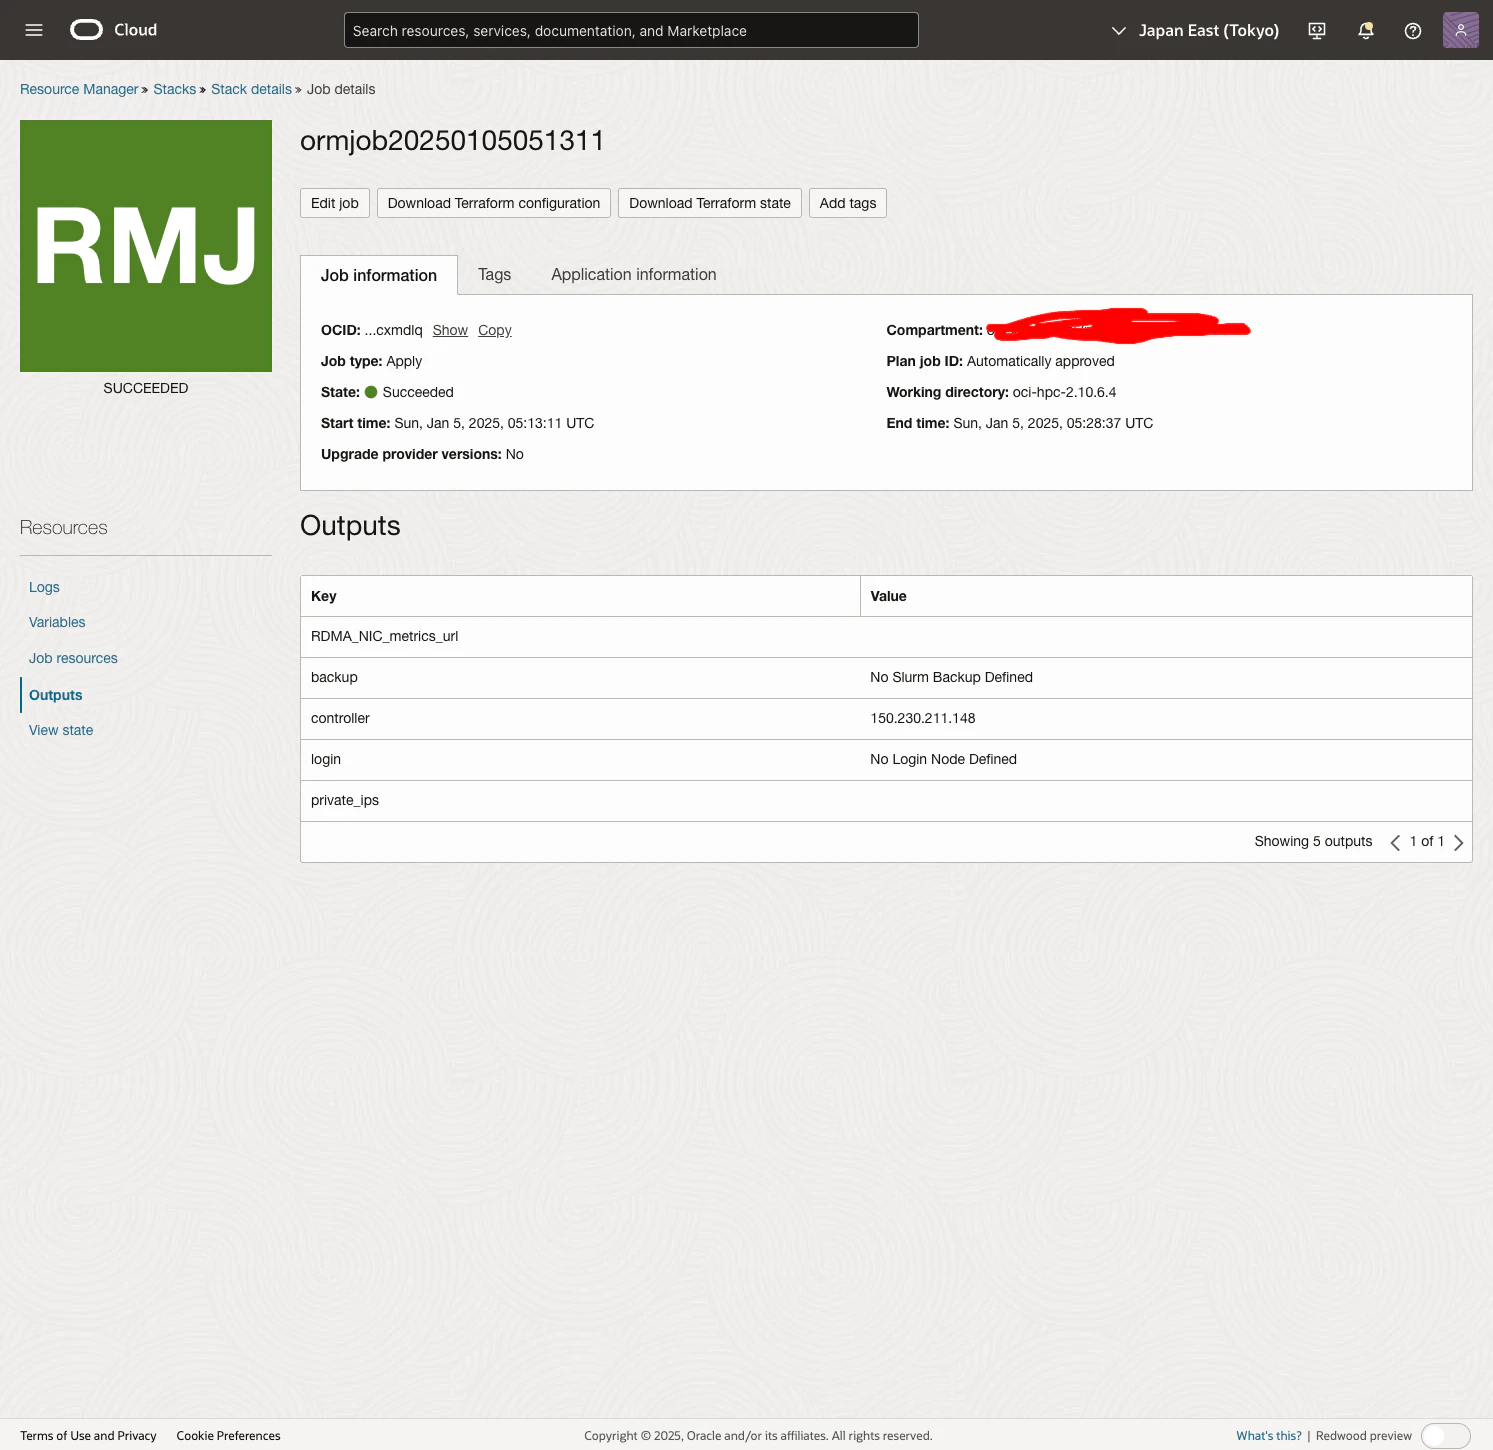Click the job name ormjob20250105051311
This screenshot has height=1450, width=1493.
pyautogui.click(x=452, y=141)
